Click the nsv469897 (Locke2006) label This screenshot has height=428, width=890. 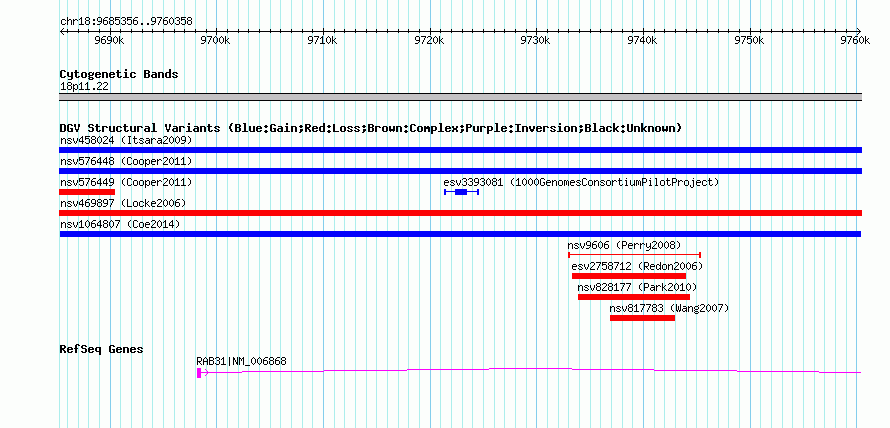(123, 203)
